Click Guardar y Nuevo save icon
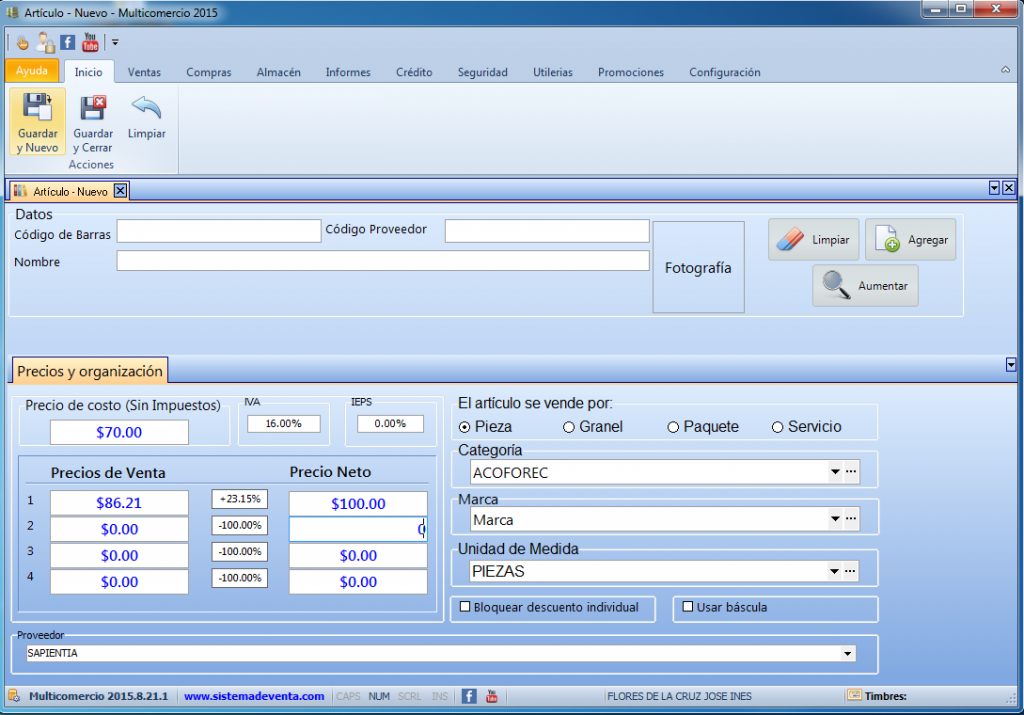 (x=37, y=107)
